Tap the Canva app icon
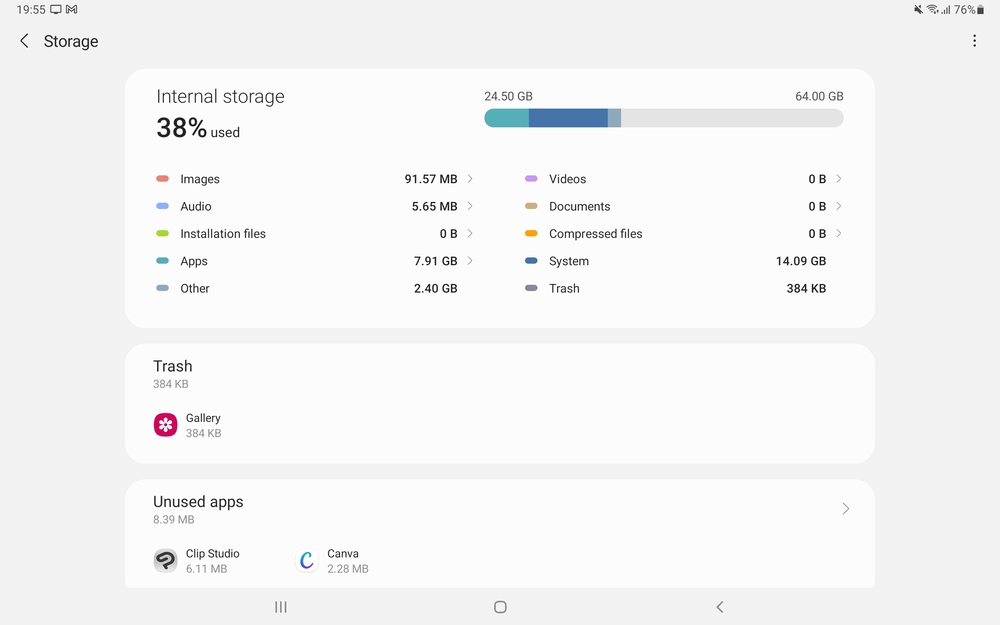Screen dimensions: 1000x625 coord(307,561)
